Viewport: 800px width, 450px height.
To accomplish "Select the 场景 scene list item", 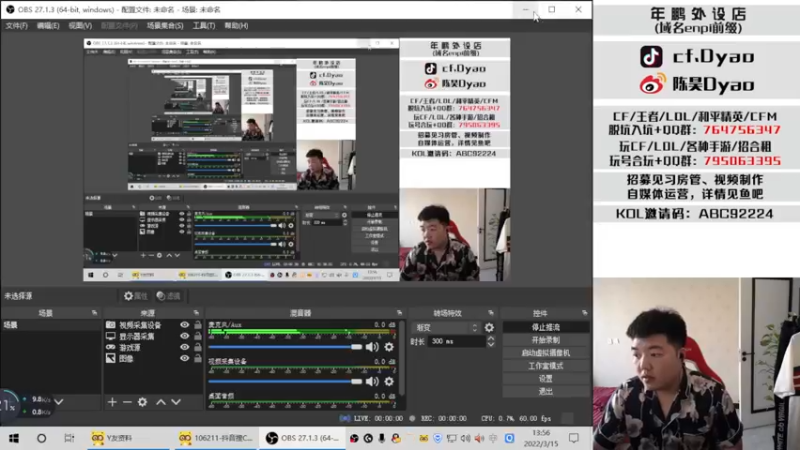I will coord(51,325).
